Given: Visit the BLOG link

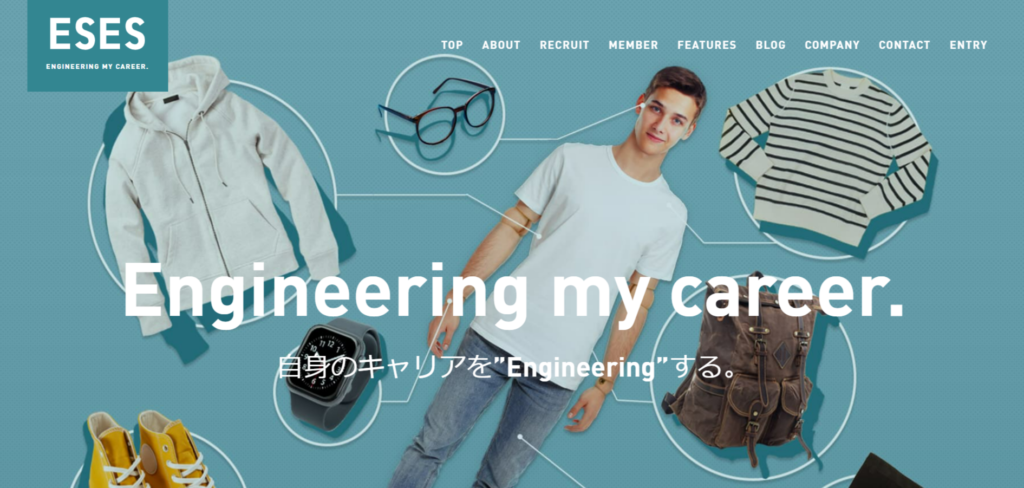Looking at the screenshot, I should pos(771,45).
